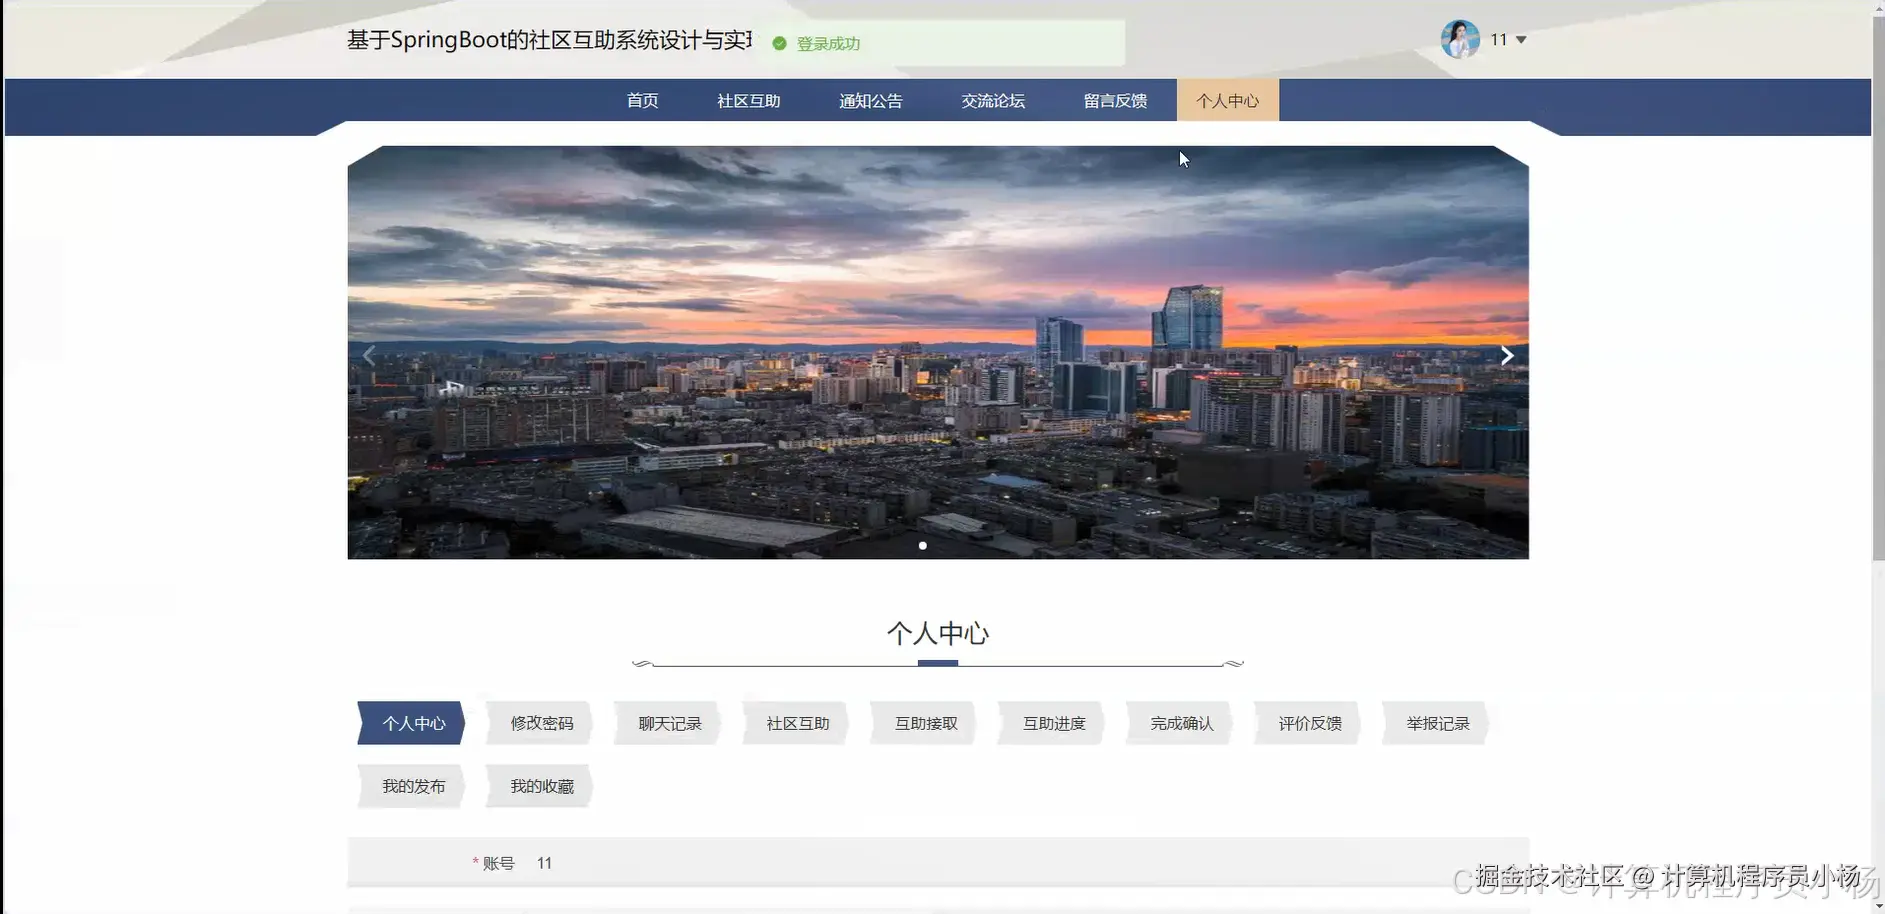This screenshot has height=914, width=1885.
Task: Open the user avatar profile picture
Action: [1459, 39]
